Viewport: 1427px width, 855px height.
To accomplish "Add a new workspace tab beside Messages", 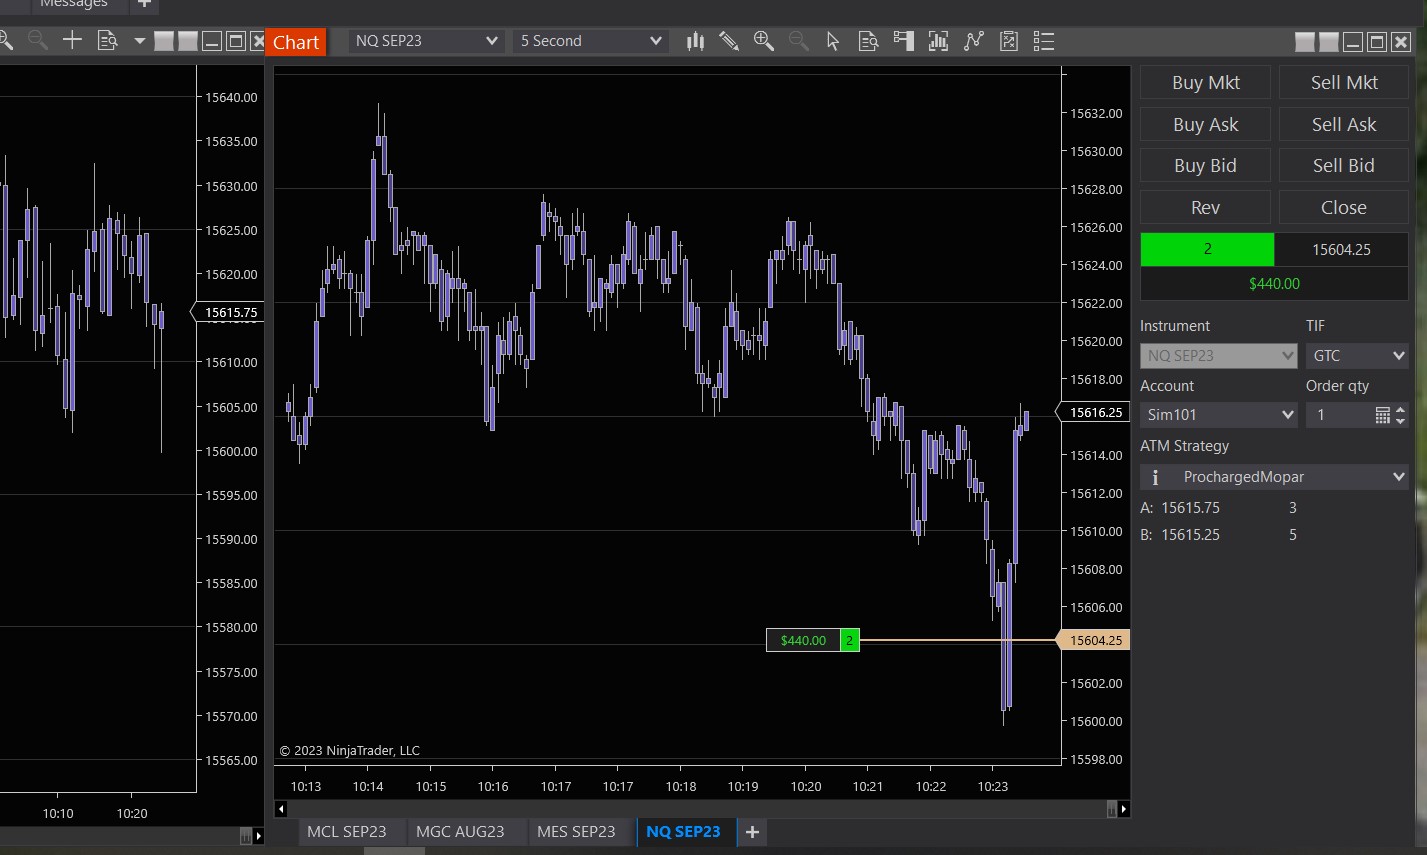I will tap(144, 4).
